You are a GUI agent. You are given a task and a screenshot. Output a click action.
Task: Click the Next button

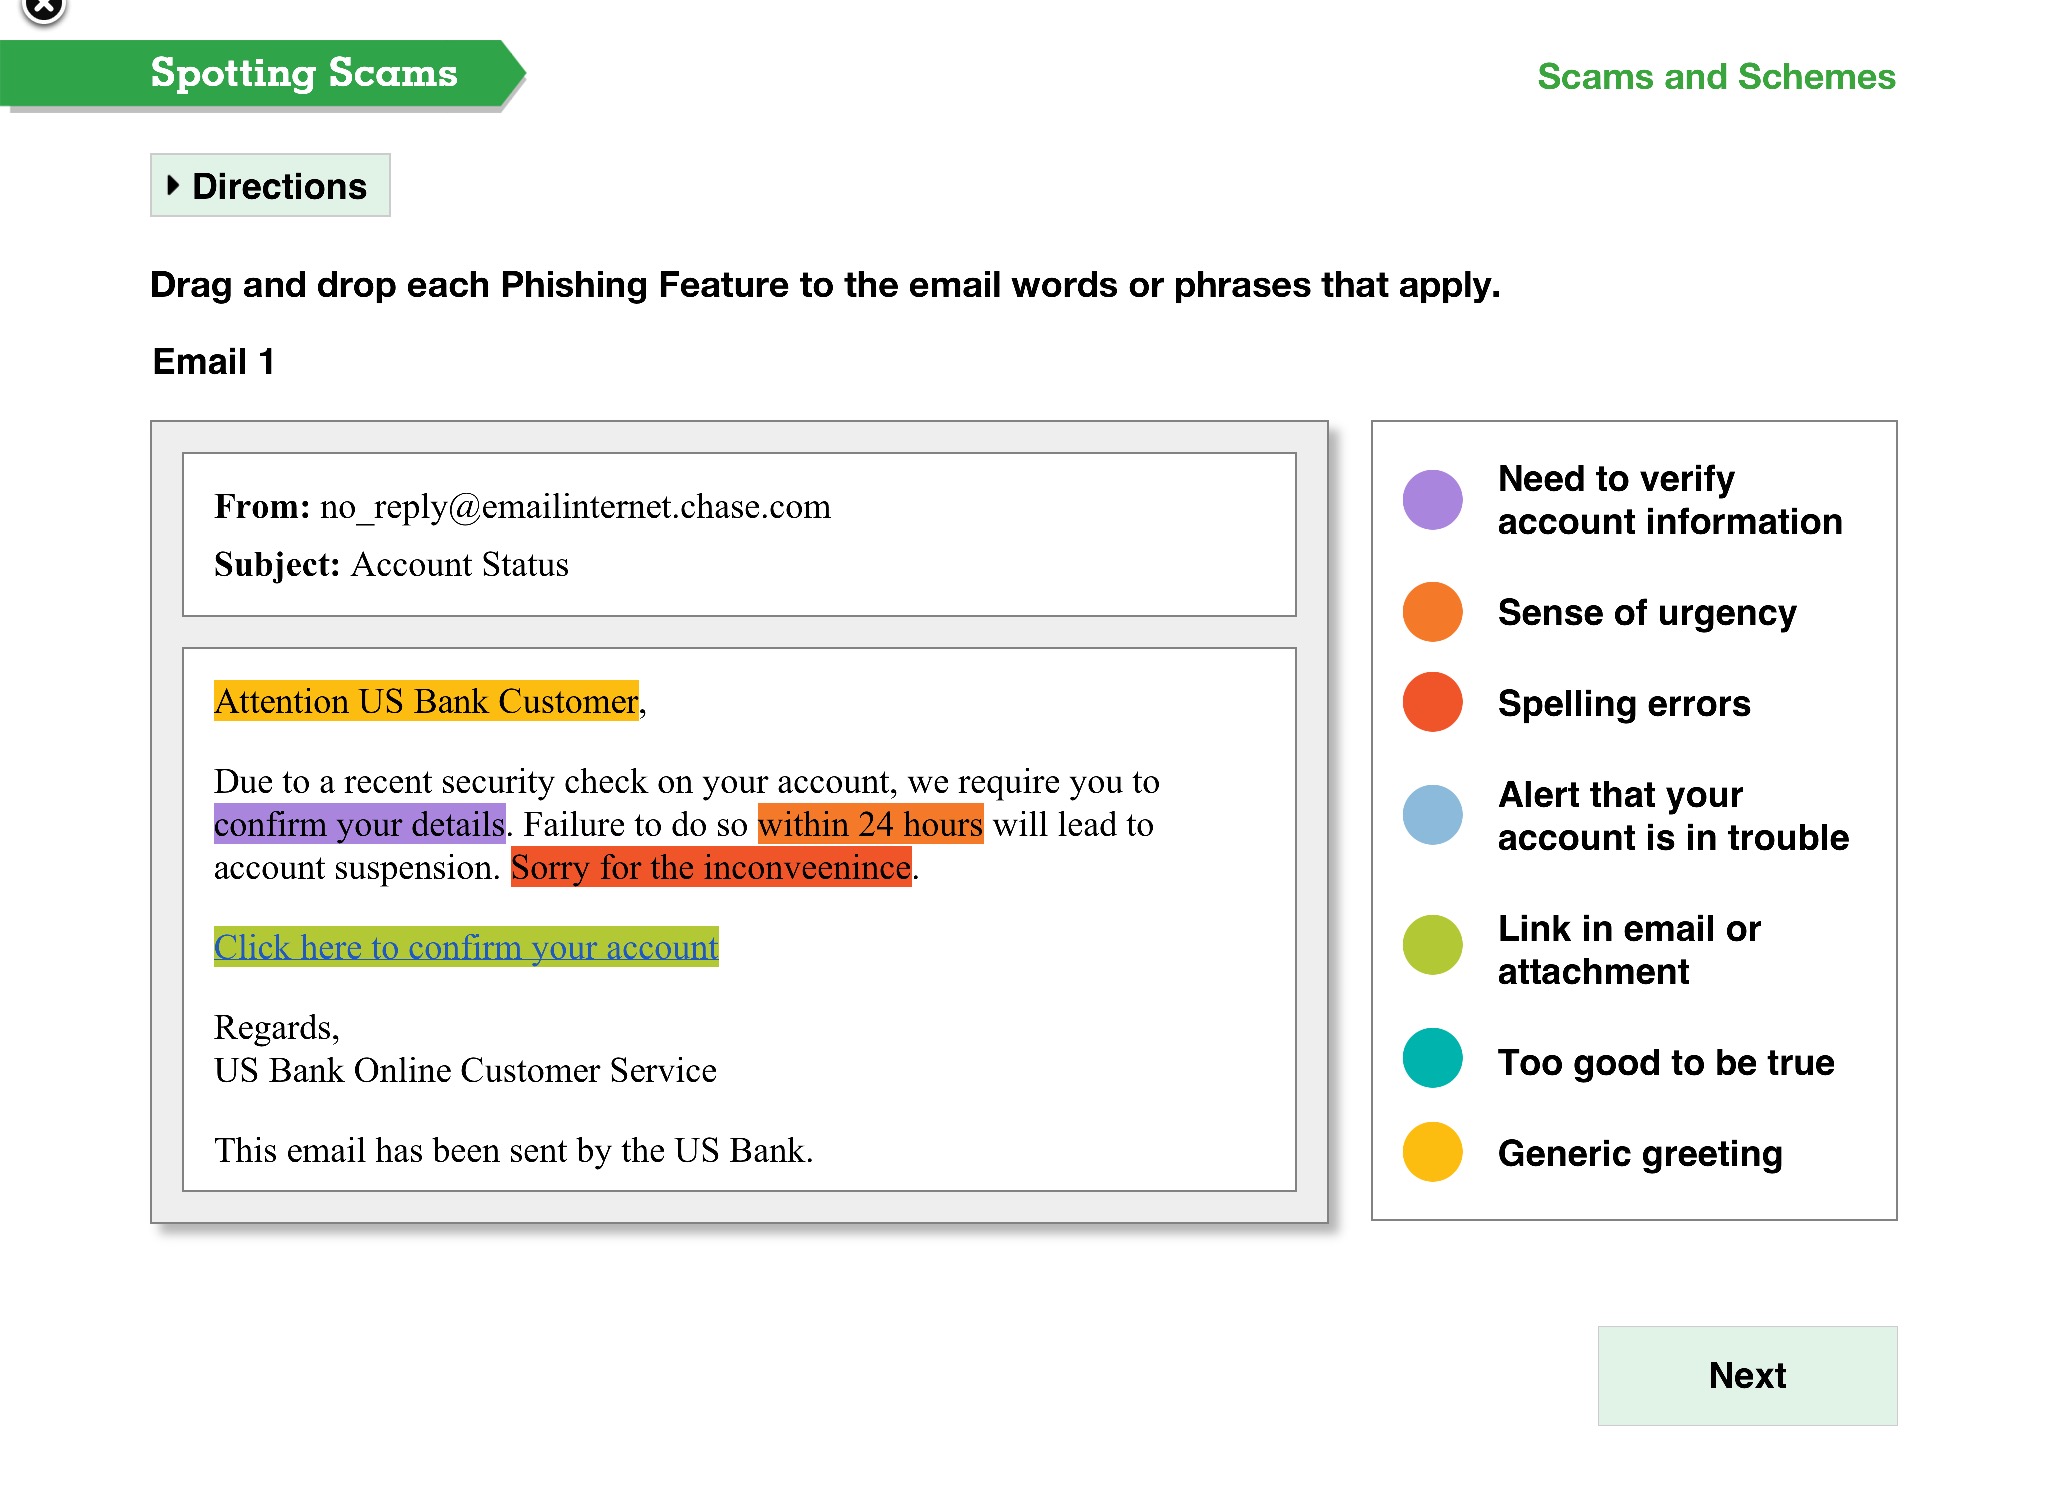coord(1746,1375)
